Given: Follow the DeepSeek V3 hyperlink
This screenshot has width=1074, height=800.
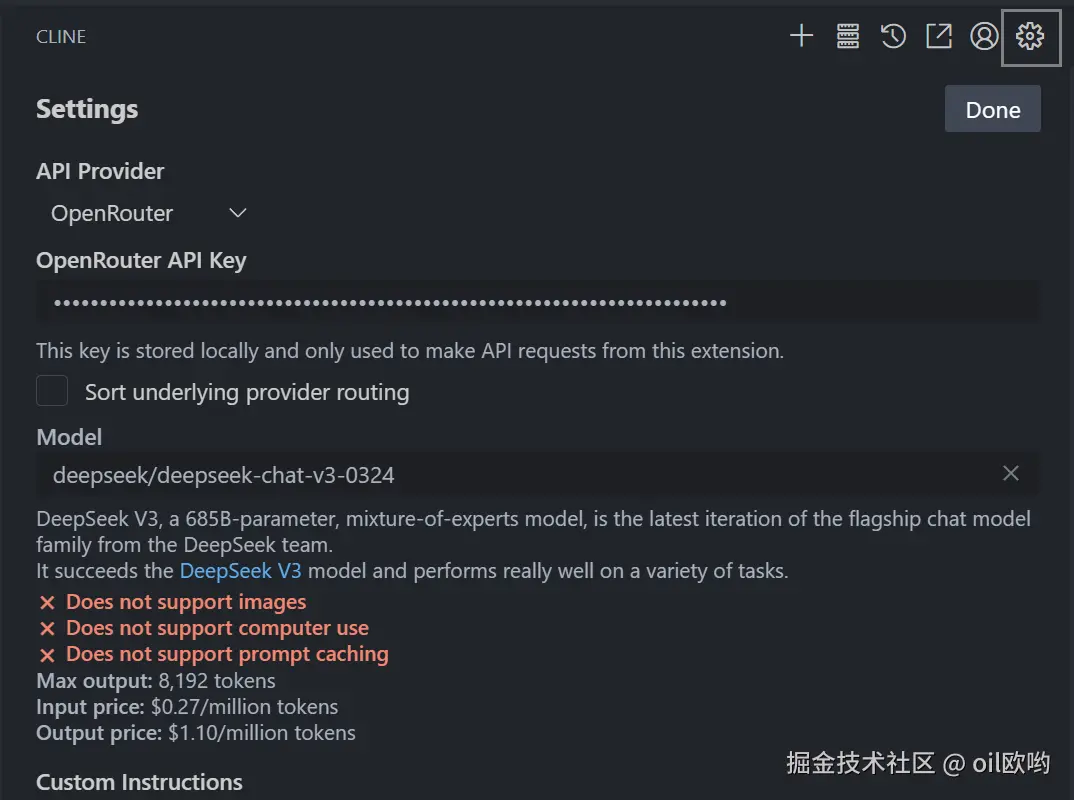Looking at the screenshot, I should (x=240, y=572).
